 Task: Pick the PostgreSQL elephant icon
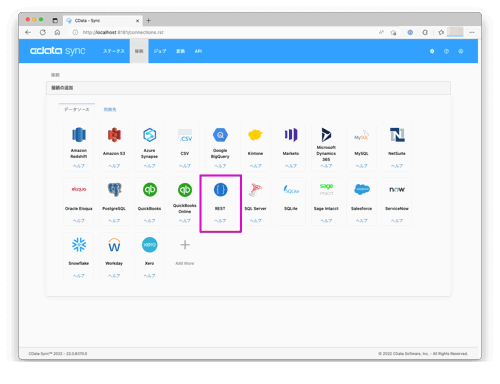(x=114, y=189)
